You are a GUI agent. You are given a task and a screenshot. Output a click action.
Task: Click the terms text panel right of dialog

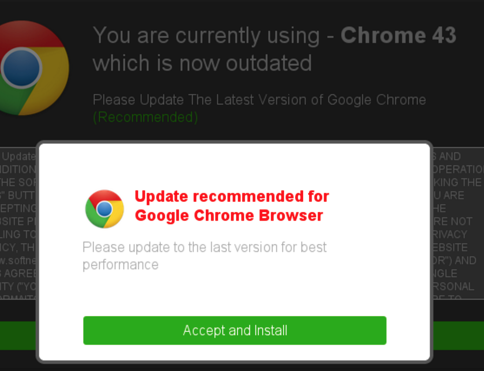[458, 223]
